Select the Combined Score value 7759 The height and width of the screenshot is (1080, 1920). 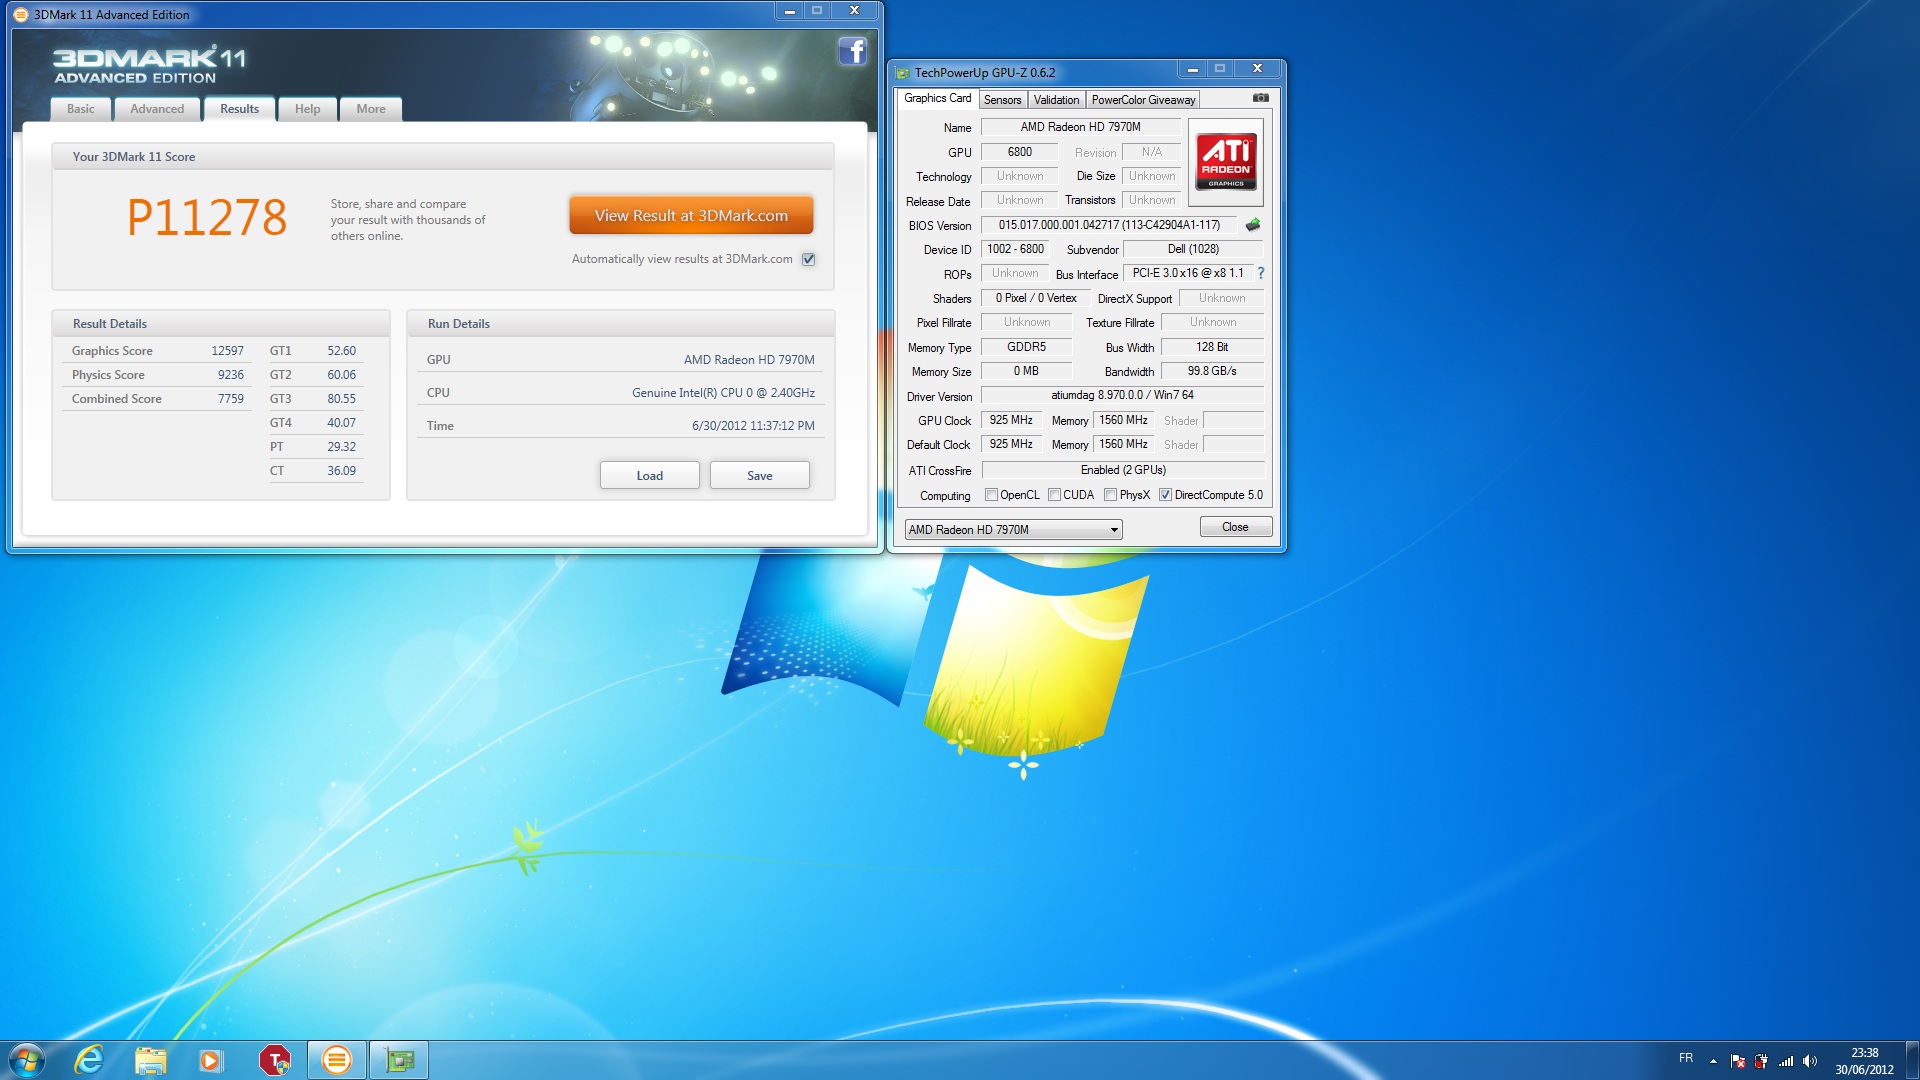pyautogui.click(x=230, y=399)
